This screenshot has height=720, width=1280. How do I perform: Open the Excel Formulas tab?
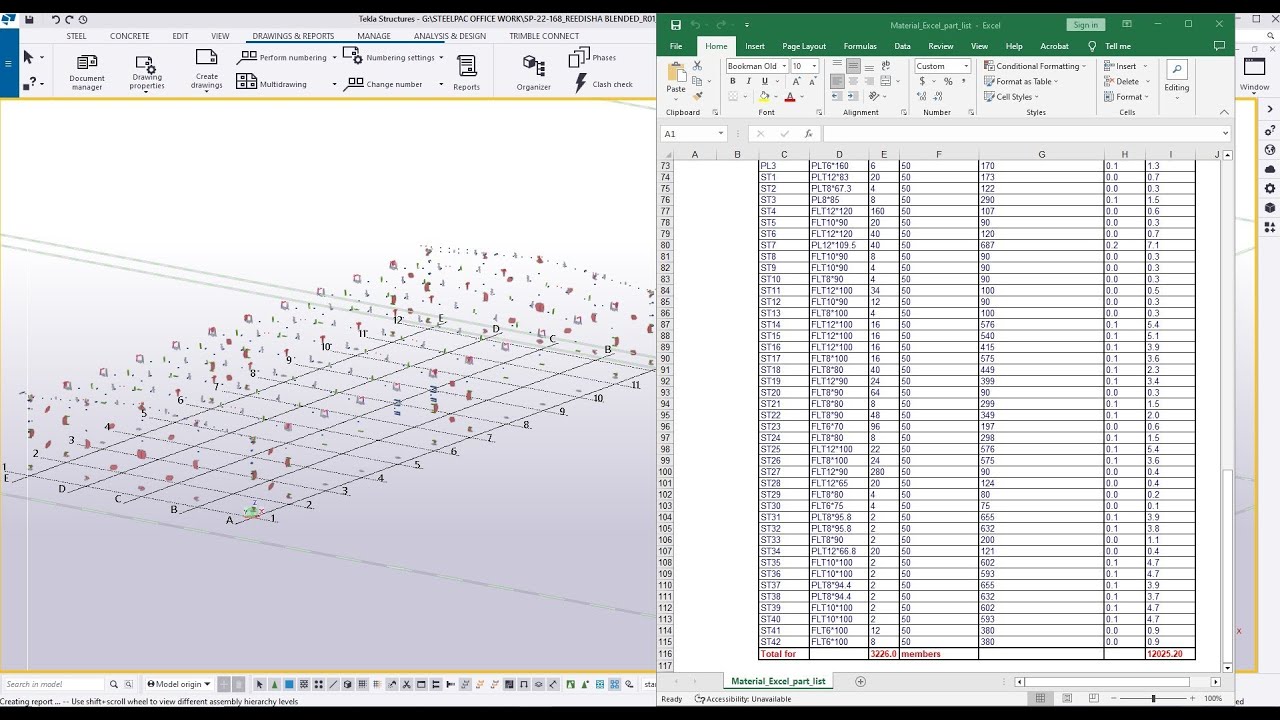click(860, 46)
